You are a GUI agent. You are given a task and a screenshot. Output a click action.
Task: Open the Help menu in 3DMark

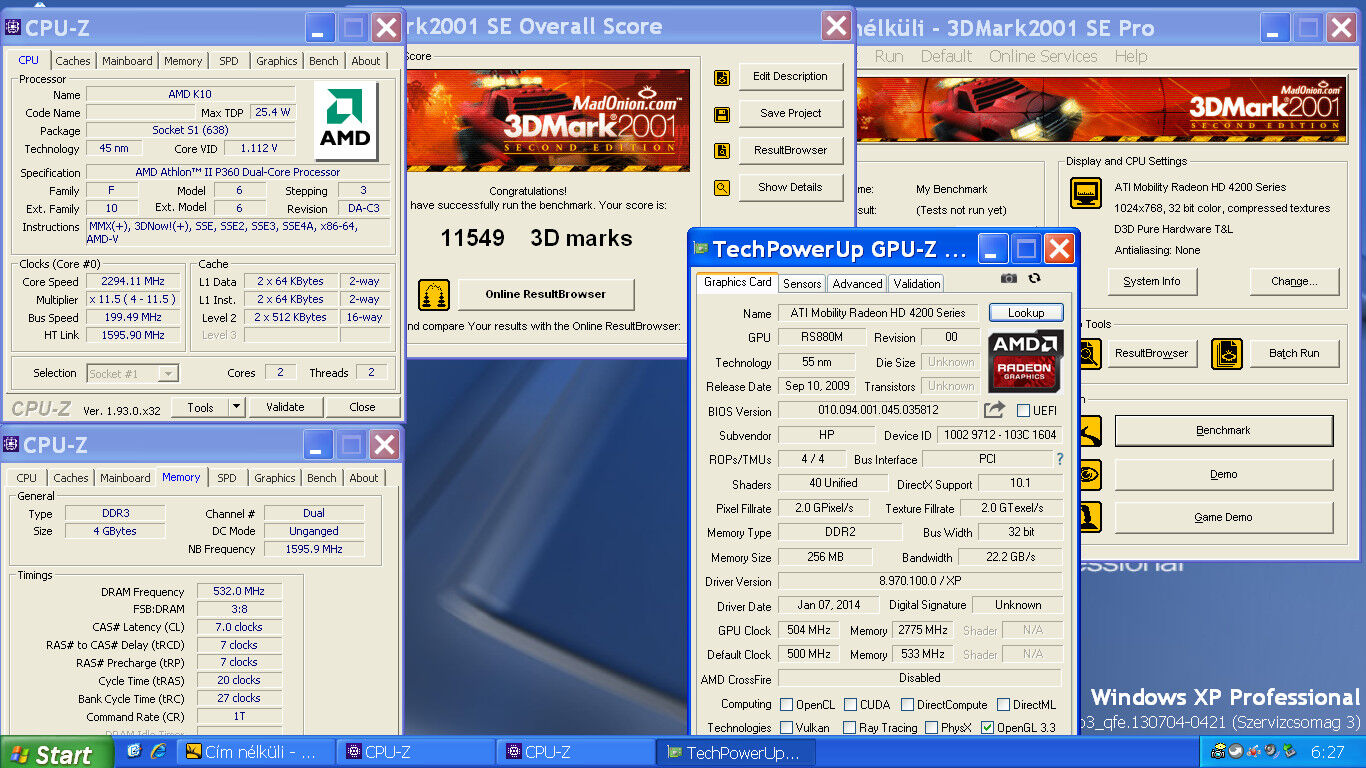tap(1131, 56)
